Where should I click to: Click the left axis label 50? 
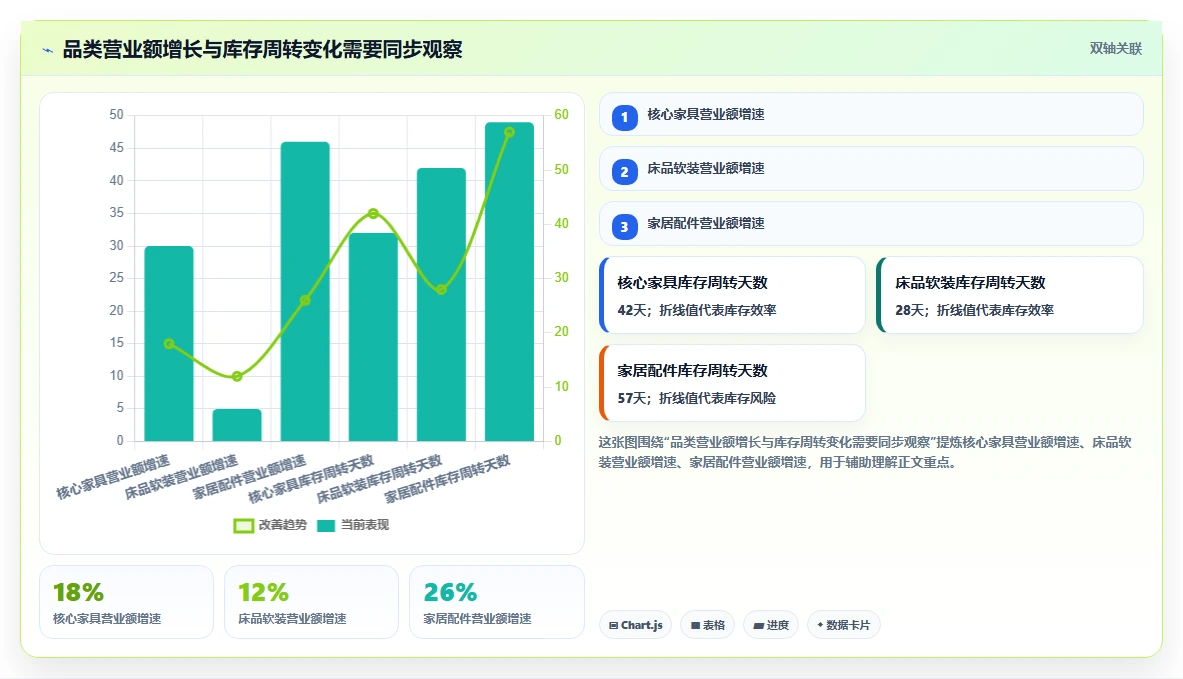point(116,115)
